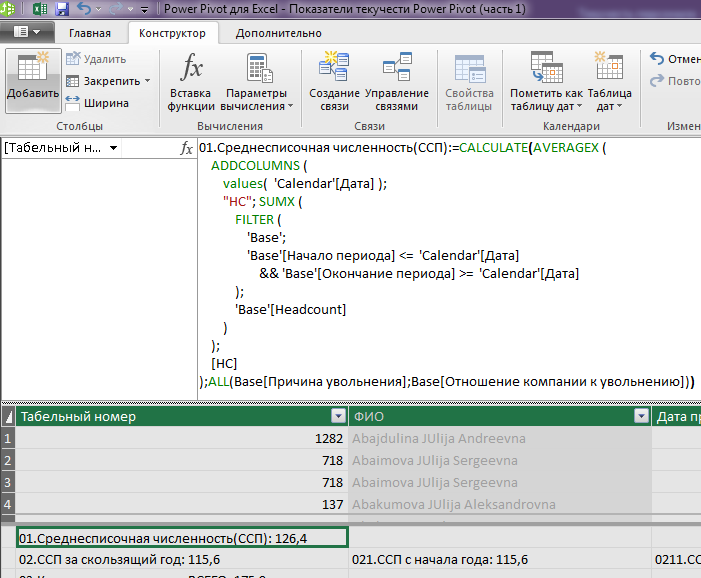Image resolution: width=701 pixels, height=578 pixels.
Task: Select Abaimova JUlija Sergeevna in row 3
Action: (x=500, y=482)
